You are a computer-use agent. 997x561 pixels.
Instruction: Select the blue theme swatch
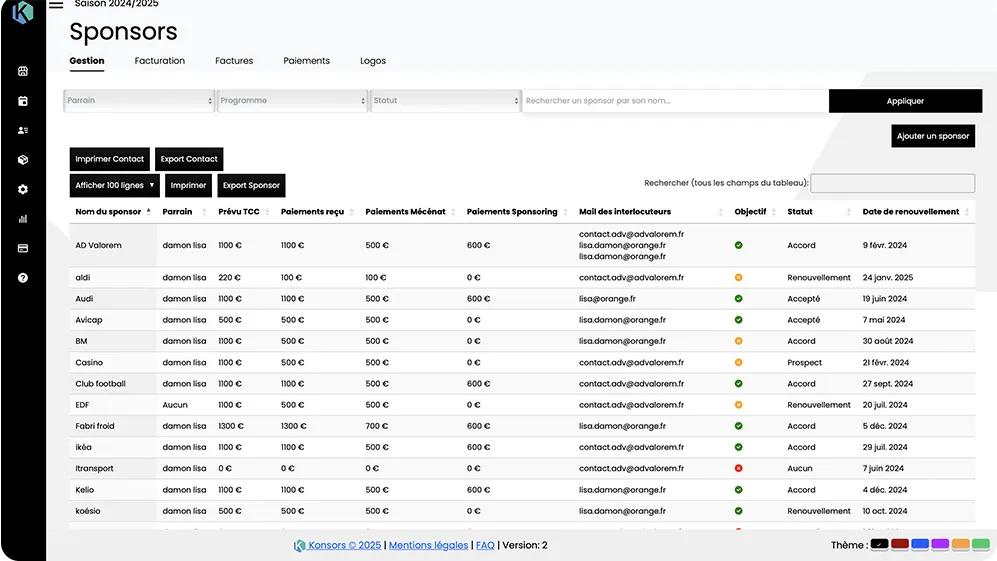coord(920,544)
